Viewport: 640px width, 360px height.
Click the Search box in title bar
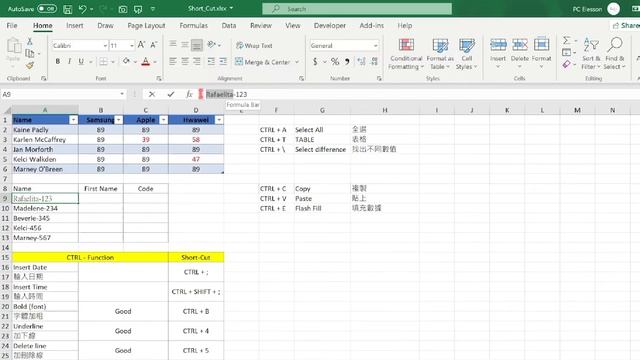(357, 9)
